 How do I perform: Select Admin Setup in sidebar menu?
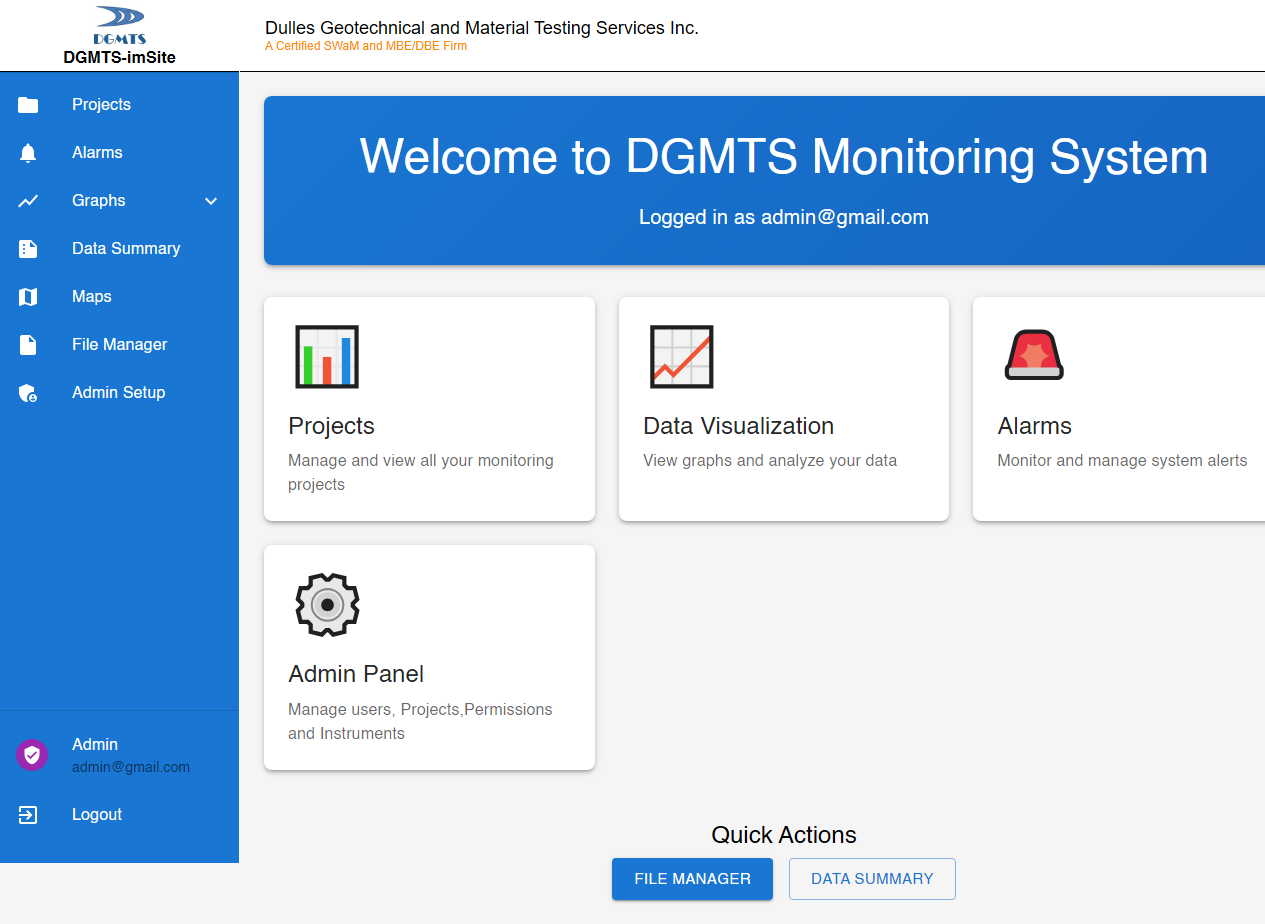point(118,393)
